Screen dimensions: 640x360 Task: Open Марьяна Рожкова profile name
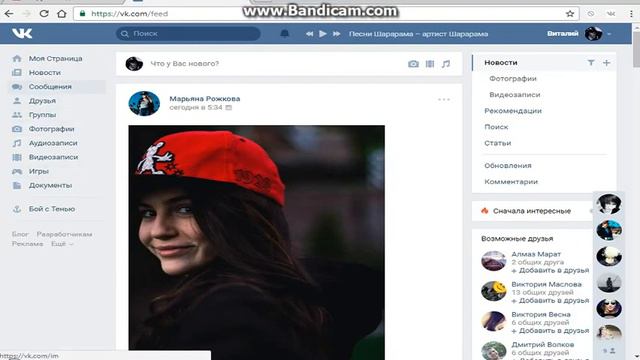pyautogui.click(x=204, y=99)
